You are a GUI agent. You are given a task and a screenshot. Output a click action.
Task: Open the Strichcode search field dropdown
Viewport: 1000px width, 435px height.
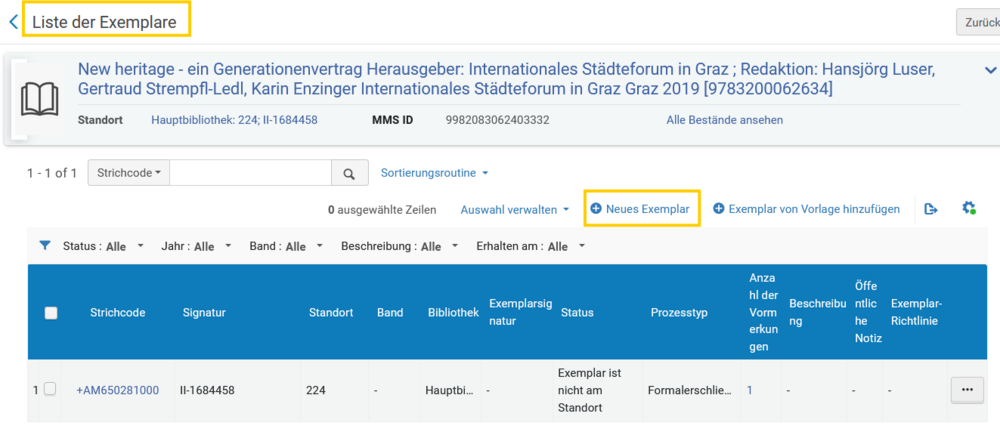(129, 173)
